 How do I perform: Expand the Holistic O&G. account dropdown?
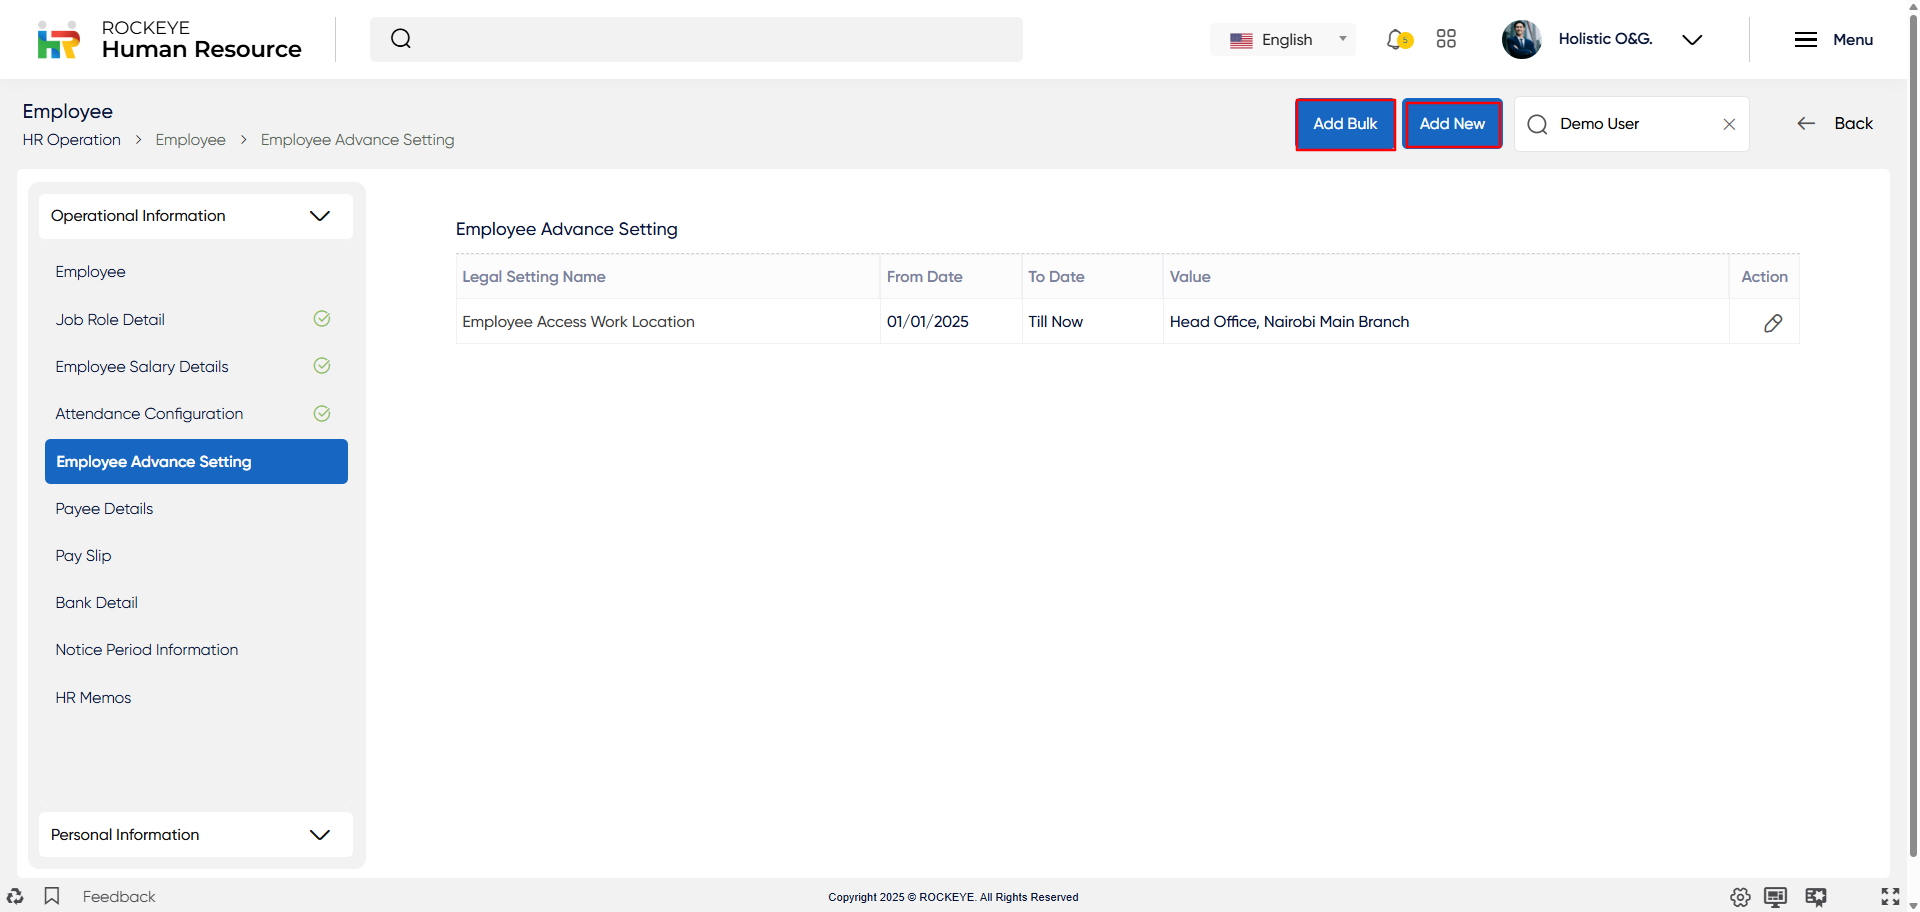pos(1692,40)
